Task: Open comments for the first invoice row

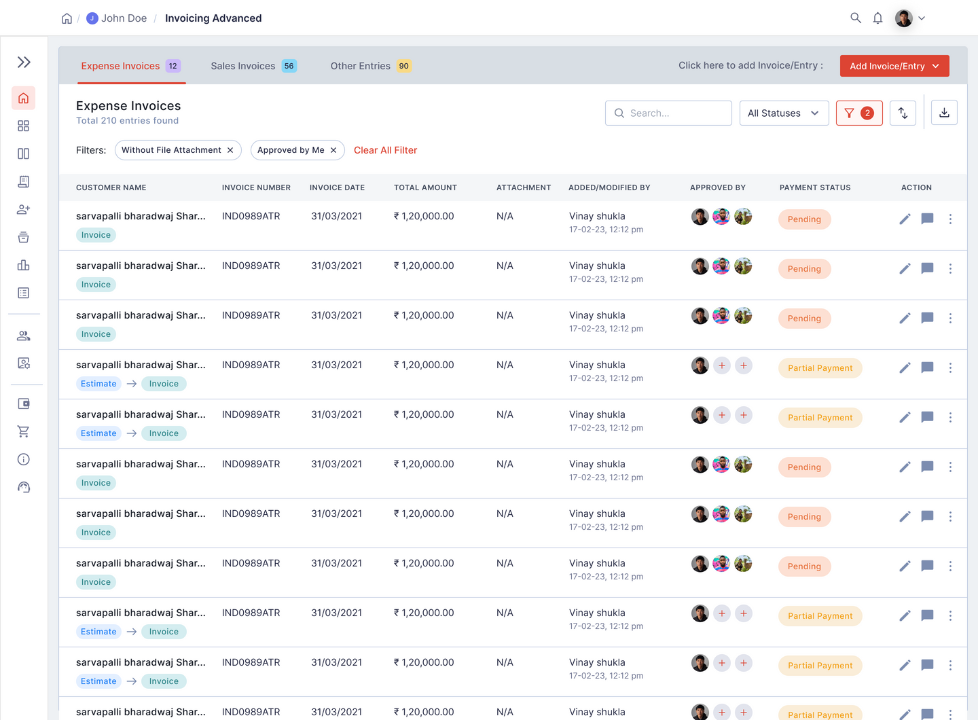Action: 927,219
